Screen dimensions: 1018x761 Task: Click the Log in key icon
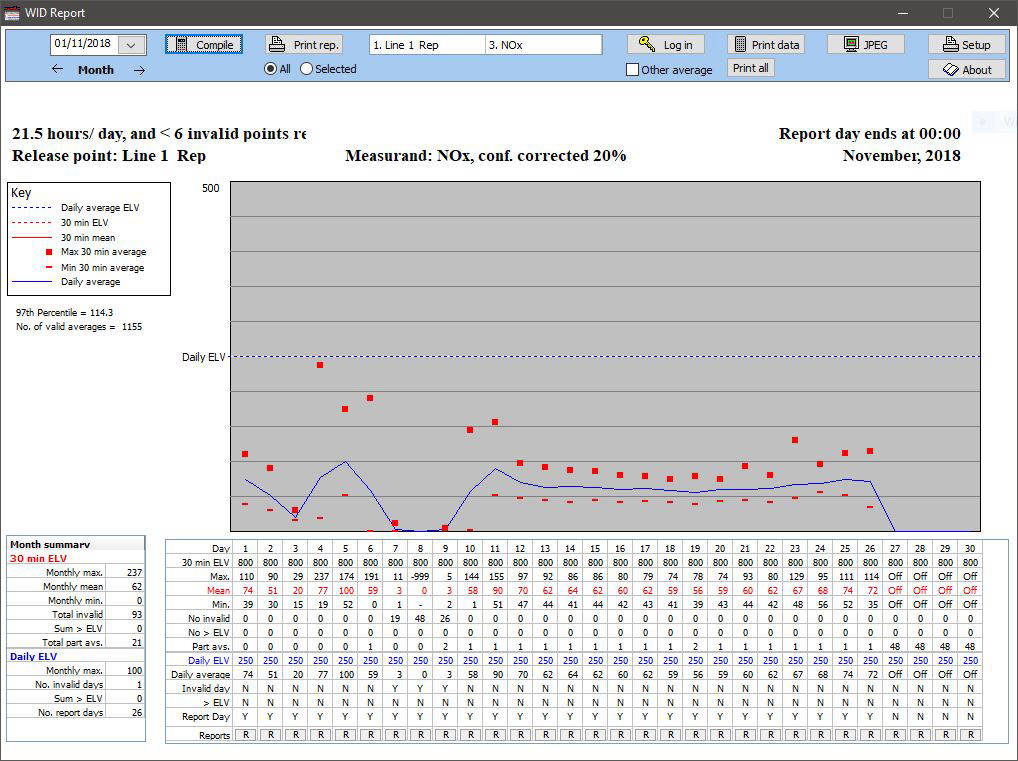point(647,45)
